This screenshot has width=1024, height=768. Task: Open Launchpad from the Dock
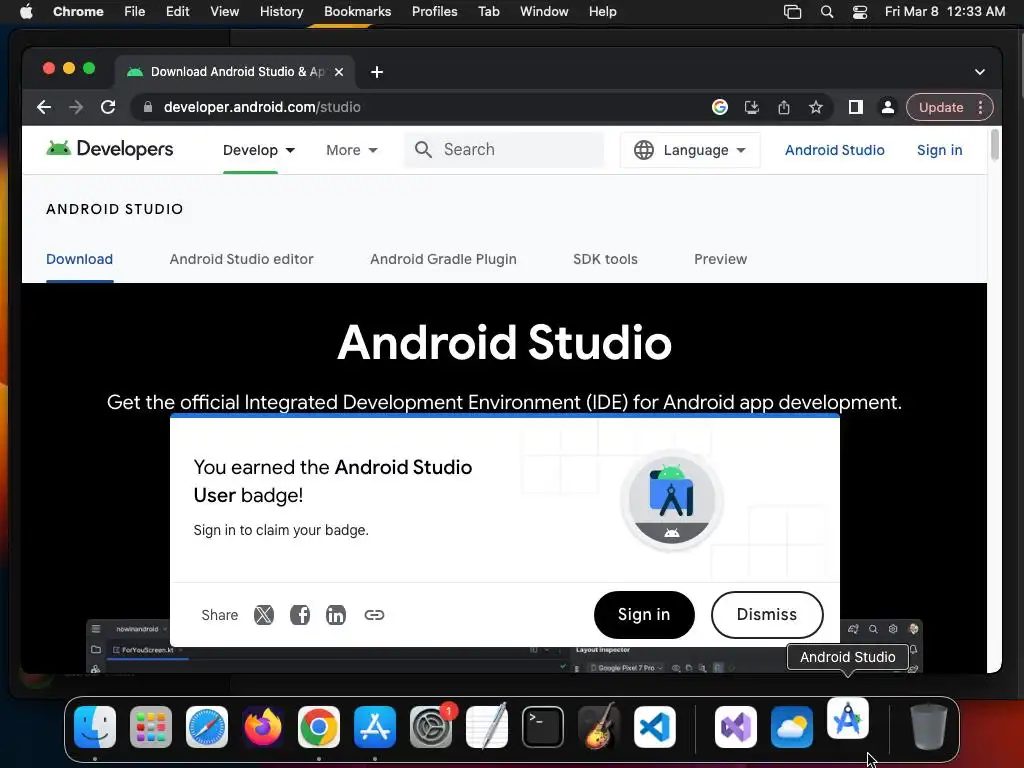151,727
